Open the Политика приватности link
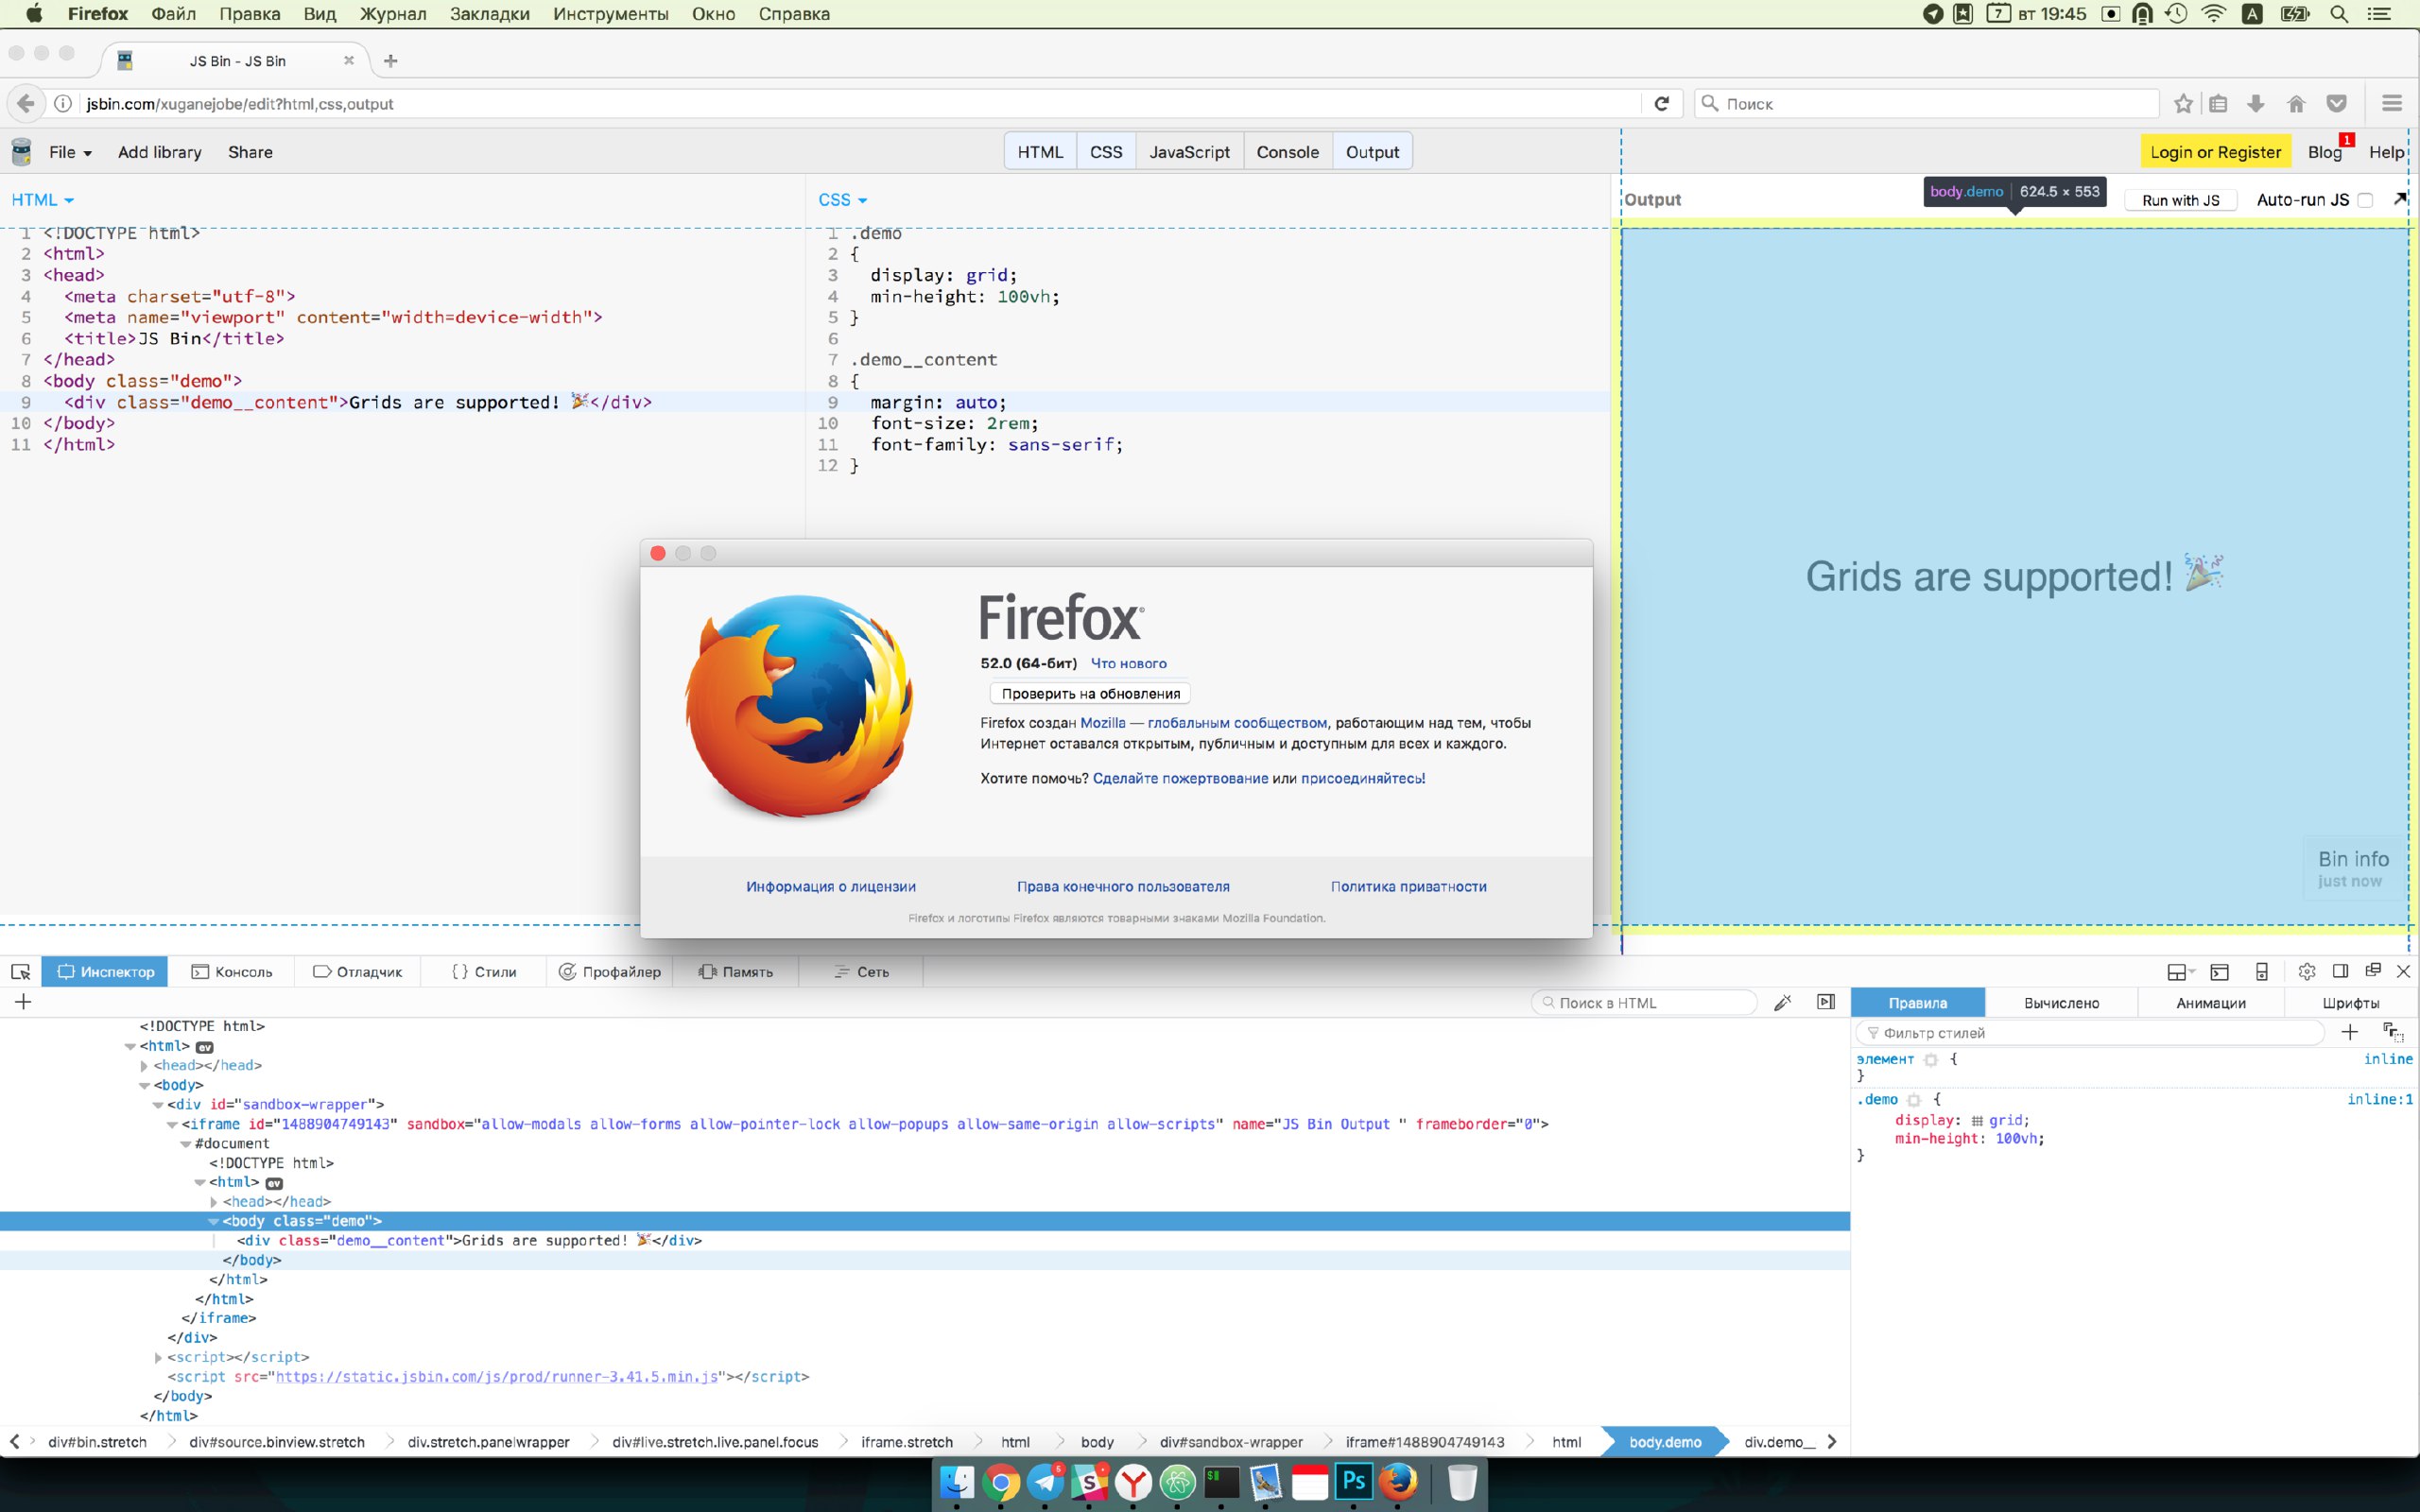This screenshot has height=1512, width=2420. pyautogui.click(x=1408, y=887)
